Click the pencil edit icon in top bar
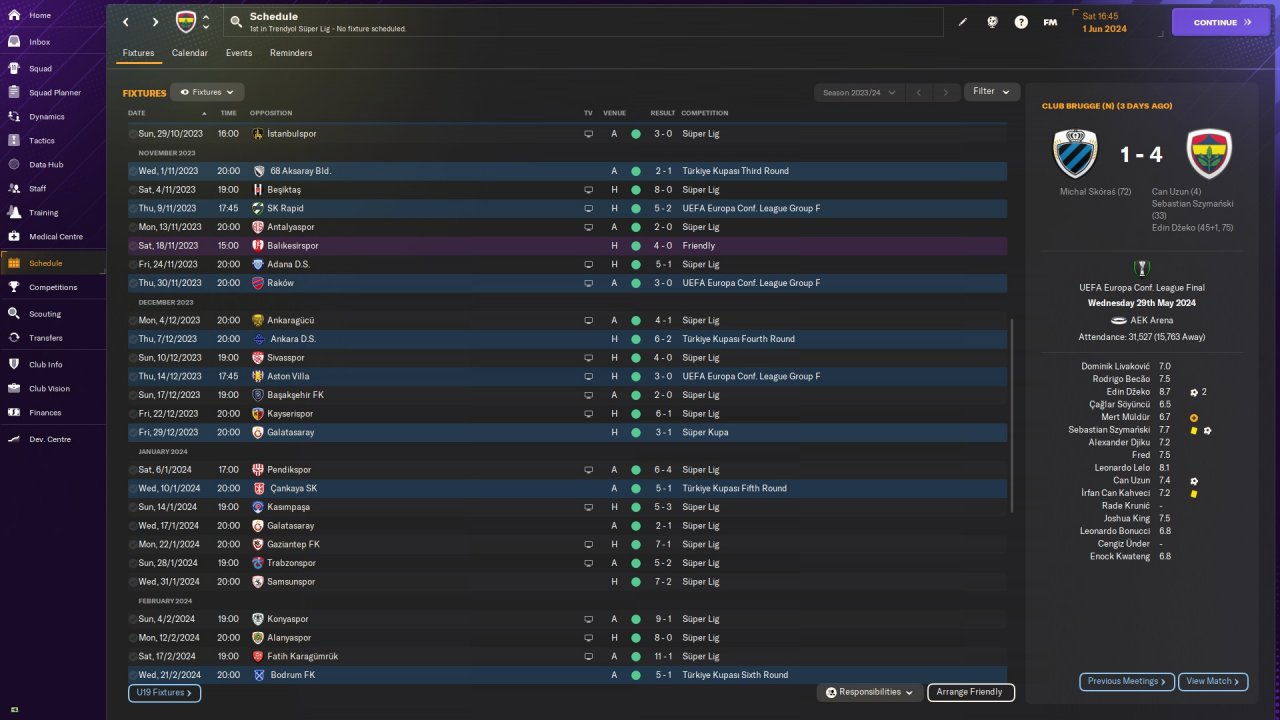Image resolution: width=1280 pixels, height=720 pixels. [963, 22]
